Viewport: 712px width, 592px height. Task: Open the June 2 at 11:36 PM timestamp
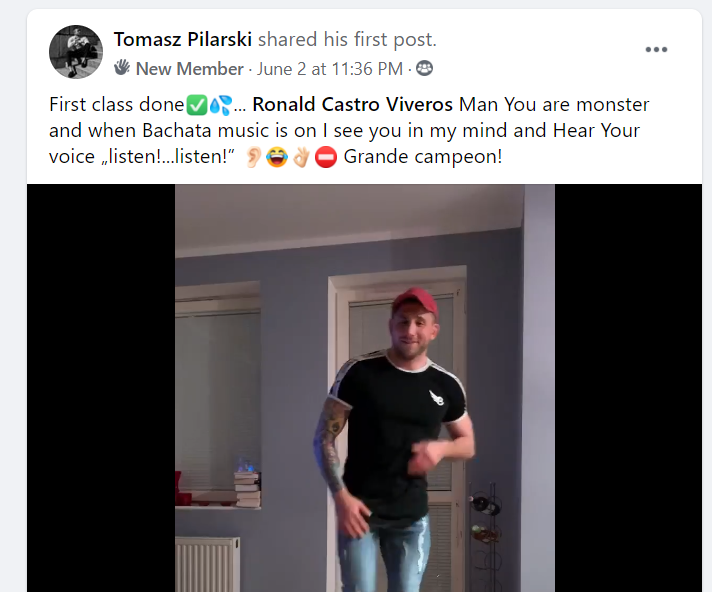tap(330, 69)
